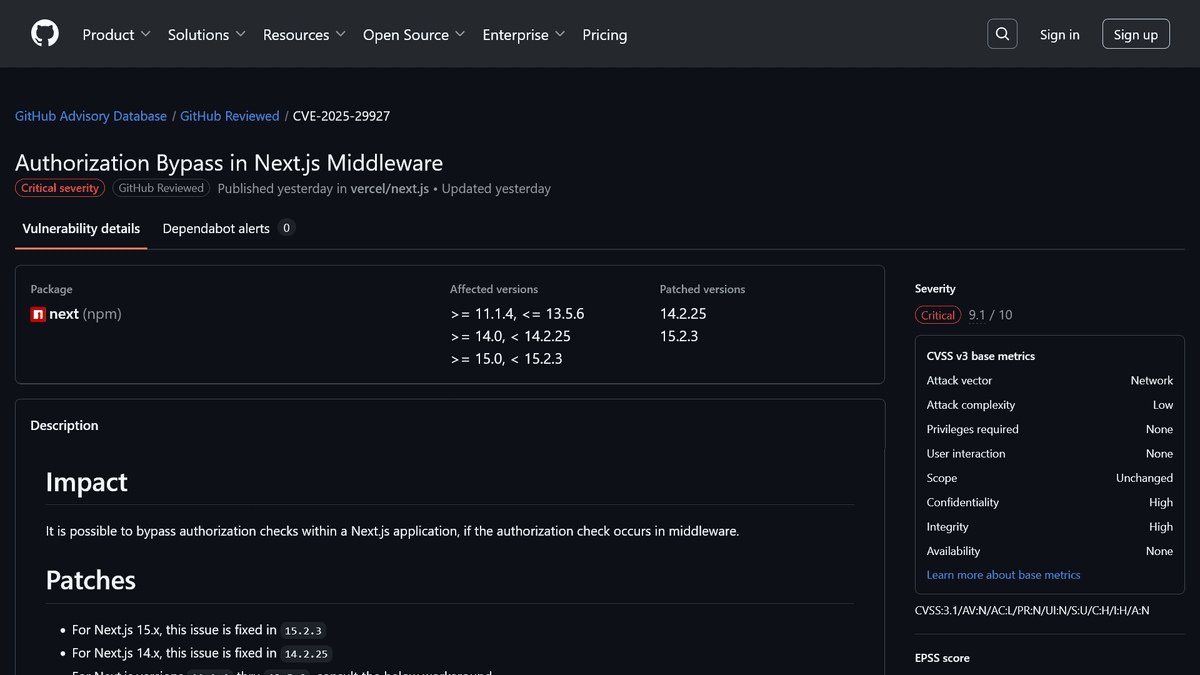
Task: Click the Critical badge under Severity
Action: tap(938, 315)
